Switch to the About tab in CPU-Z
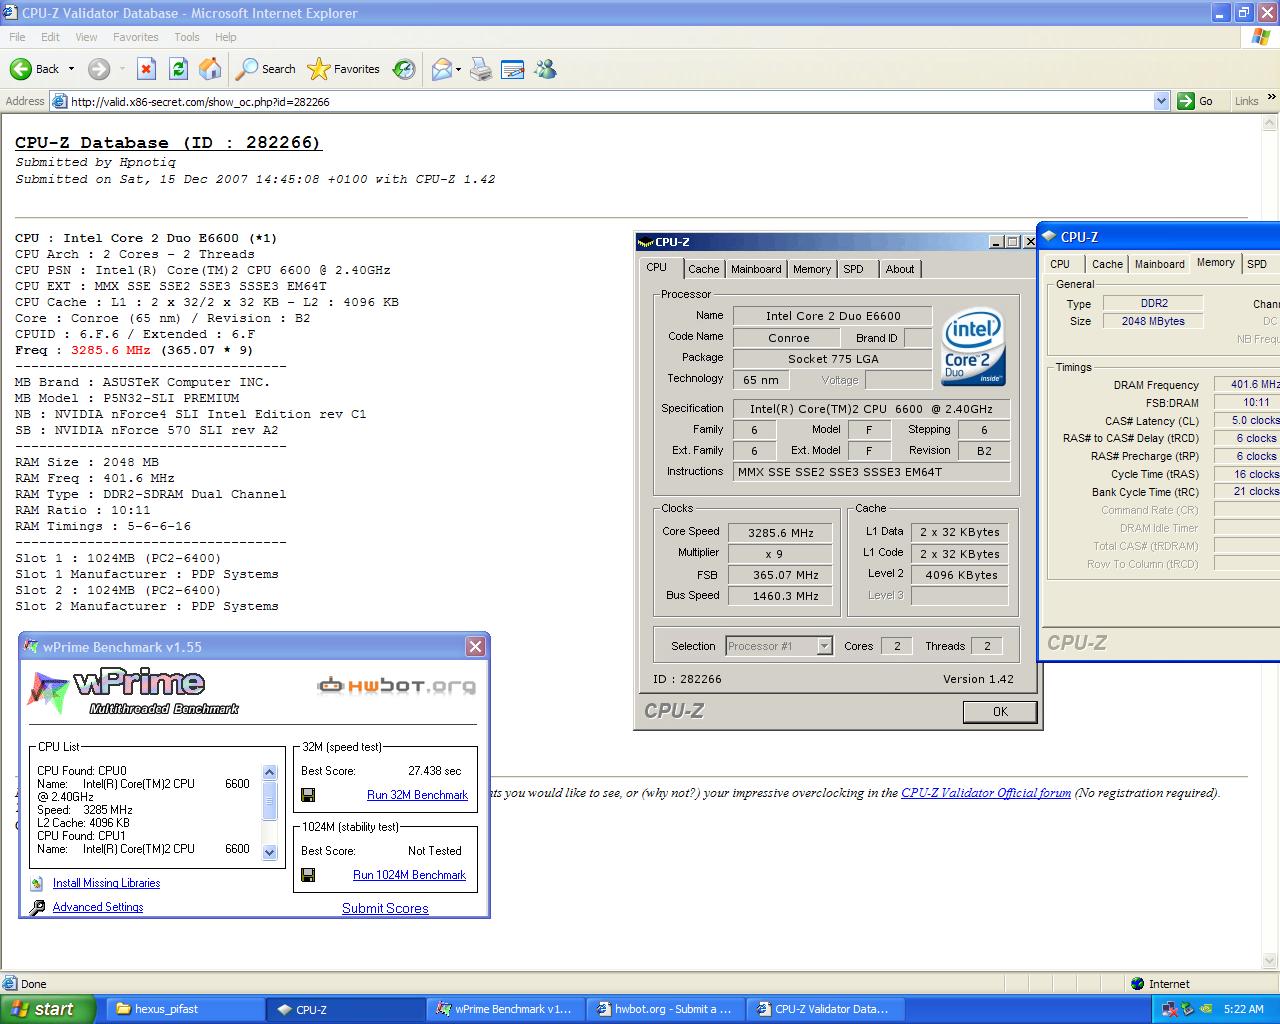1280x1024 pixels. click(900, 269)
